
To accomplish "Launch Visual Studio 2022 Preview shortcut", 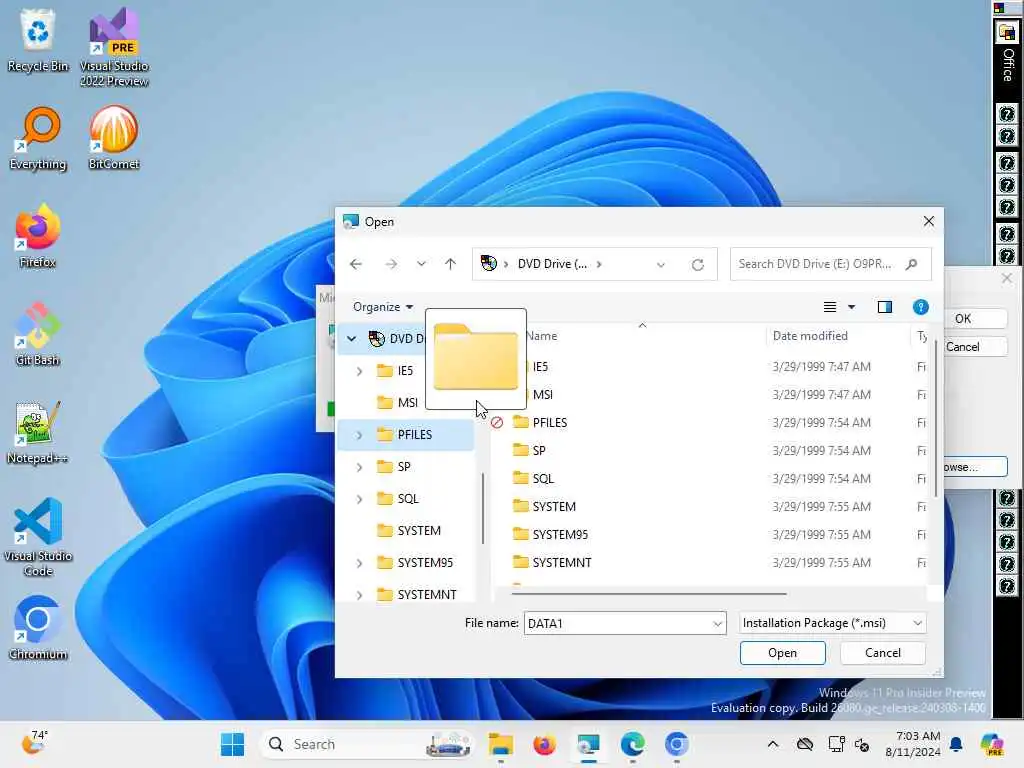I will (114, 47).
